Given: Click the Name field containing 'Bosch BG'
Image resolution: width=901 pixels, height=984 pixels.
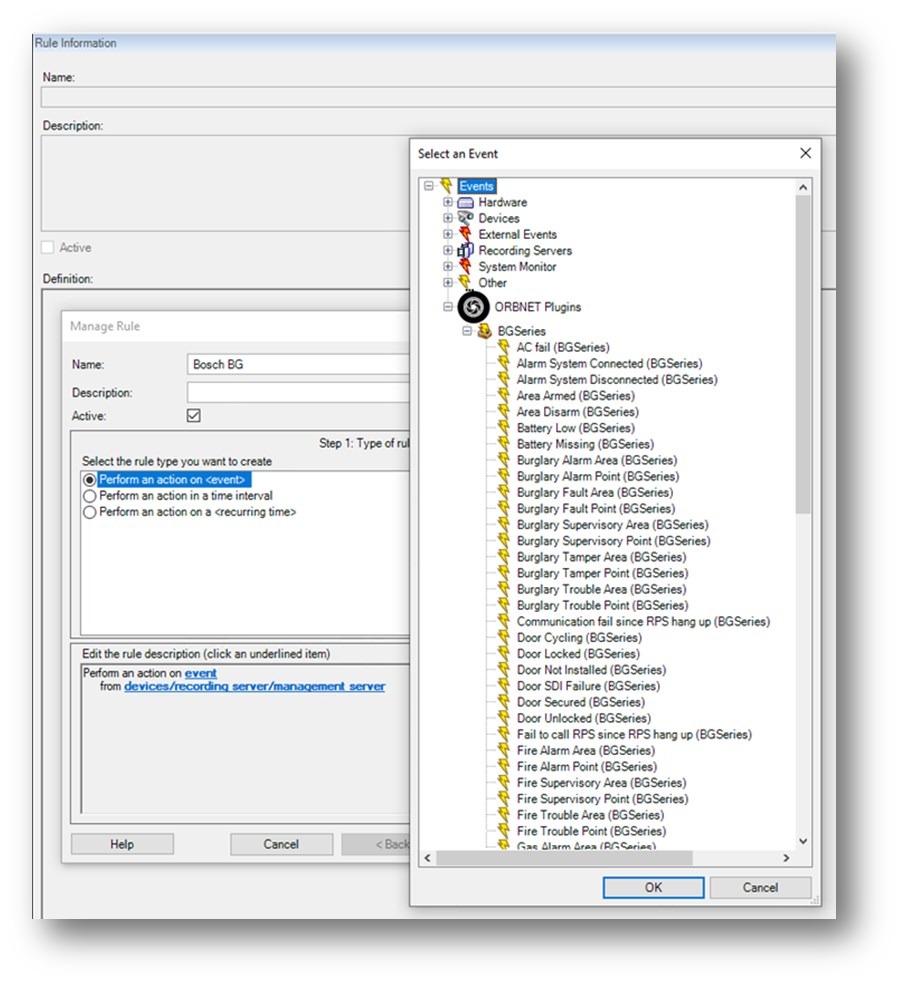Looking at the screenshot, I should coord(299,365).
